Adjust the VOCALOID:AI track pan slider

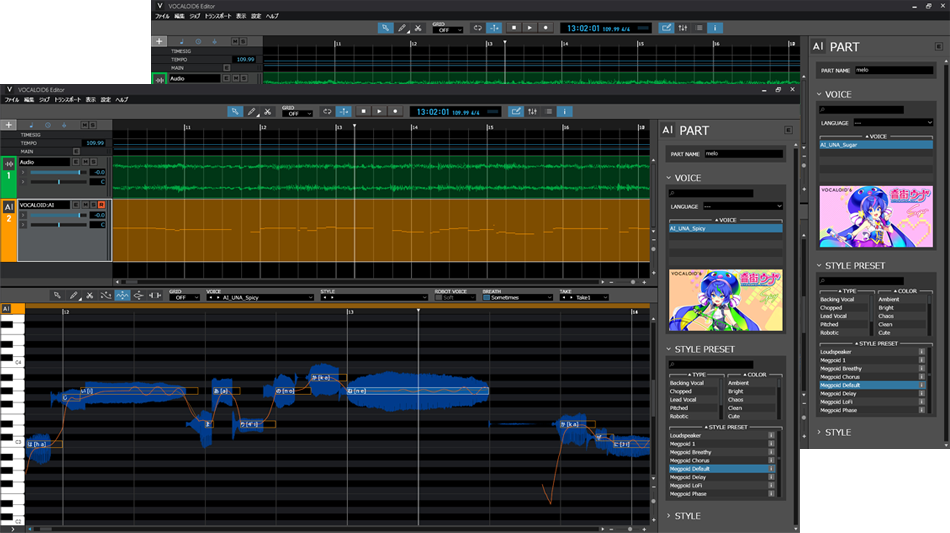click(59, 225)
